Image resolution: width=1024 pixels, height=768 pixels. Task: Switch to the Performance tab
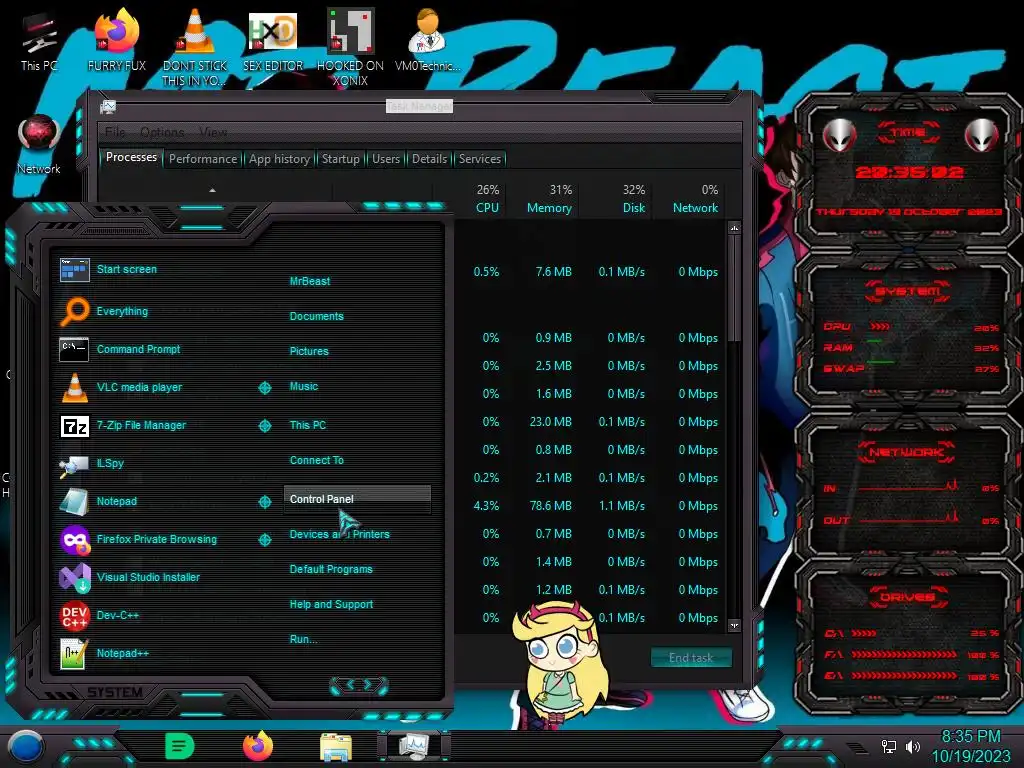(x=203, y=159)
